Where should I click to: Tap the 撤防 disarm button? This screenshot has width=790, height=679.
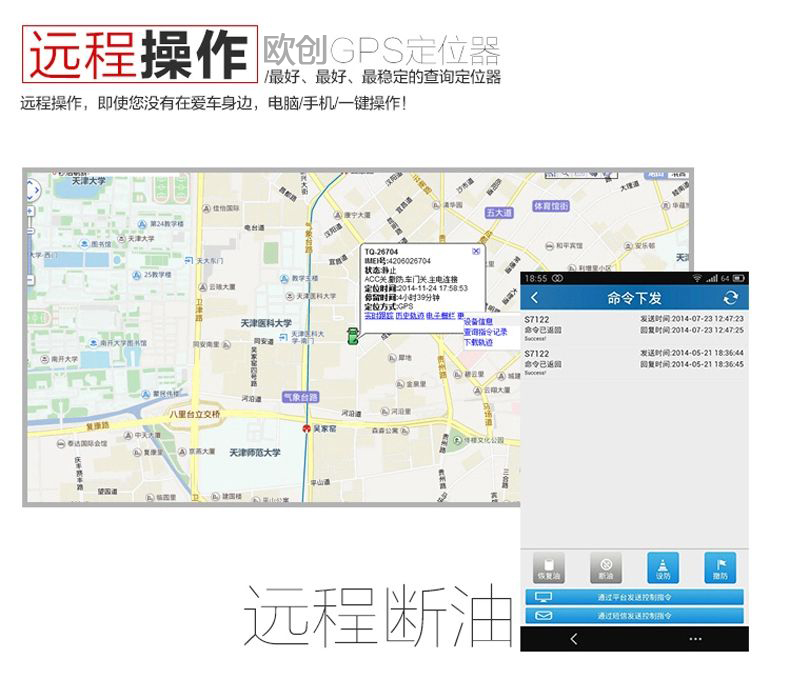point(720,568)
